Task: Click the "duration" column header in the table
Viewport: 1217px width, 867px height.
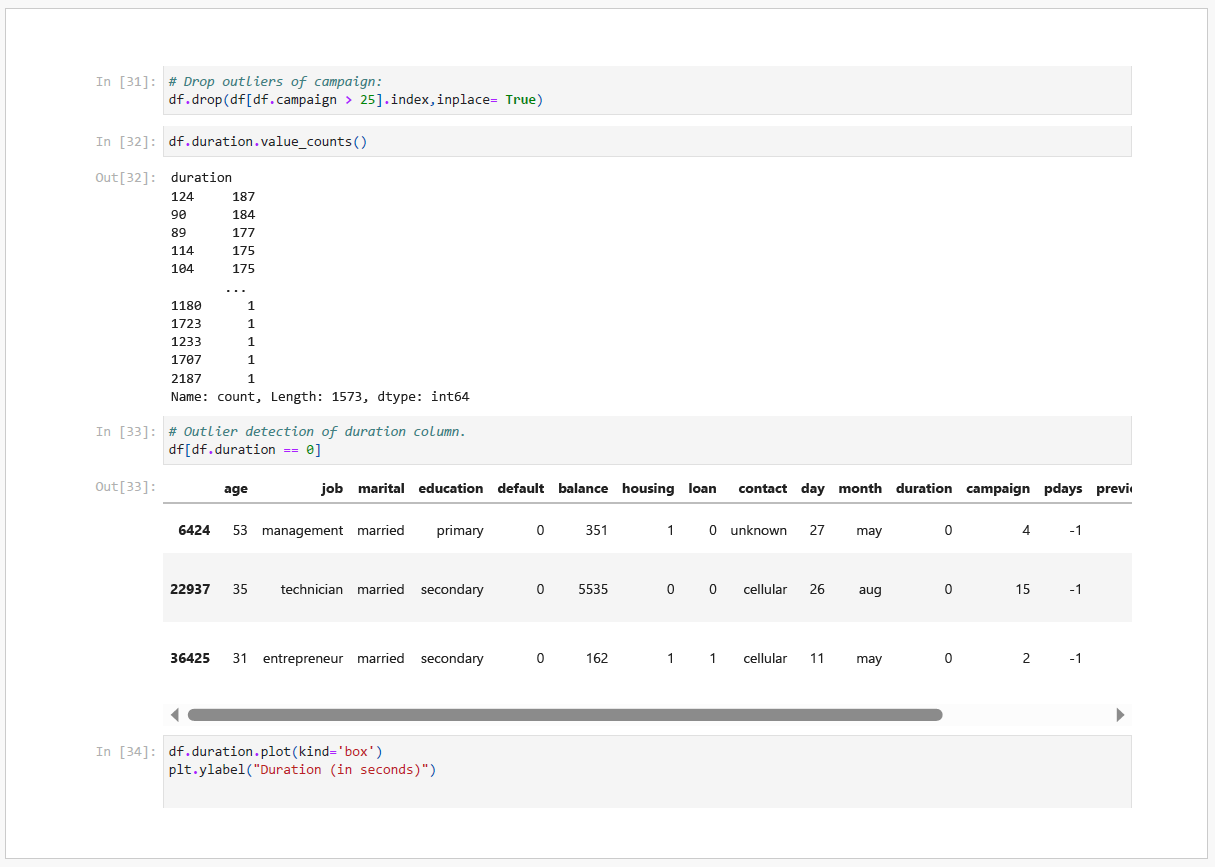Action: [x=923, y=489]
